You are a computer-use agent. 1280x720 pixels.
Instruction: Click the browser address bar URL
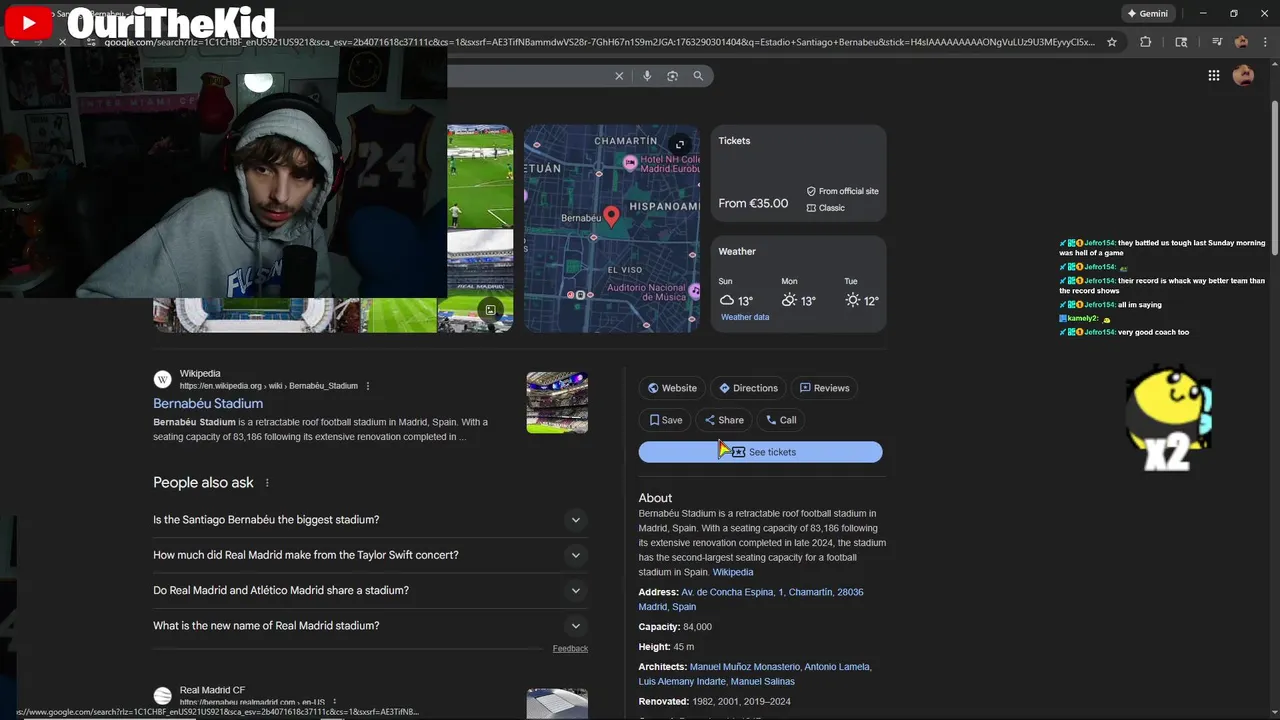[600, 42]
